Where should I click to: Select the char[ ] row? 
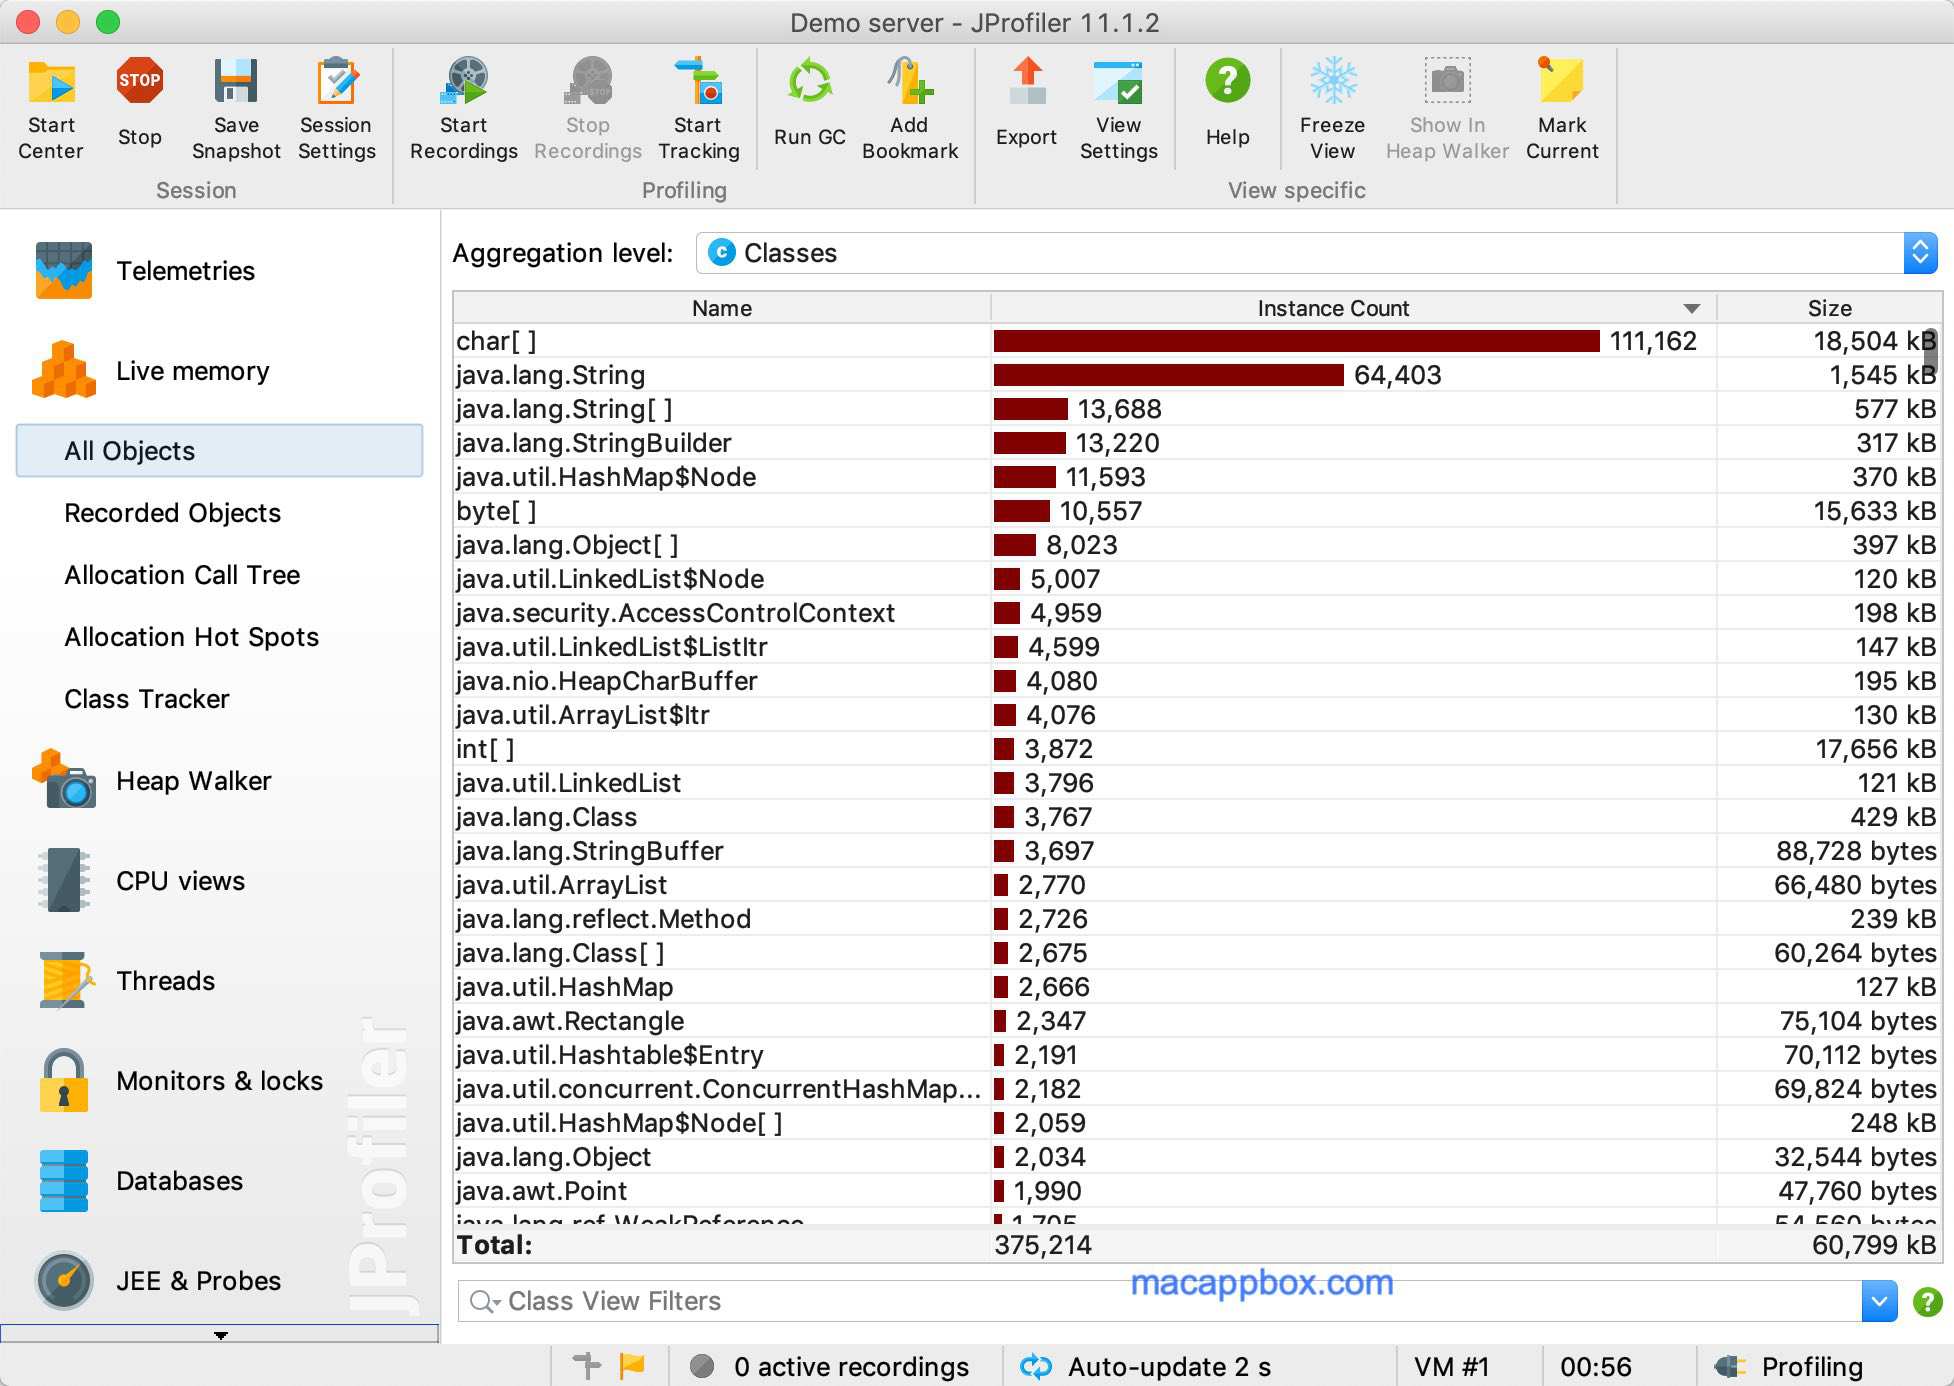pos(1197,341)
